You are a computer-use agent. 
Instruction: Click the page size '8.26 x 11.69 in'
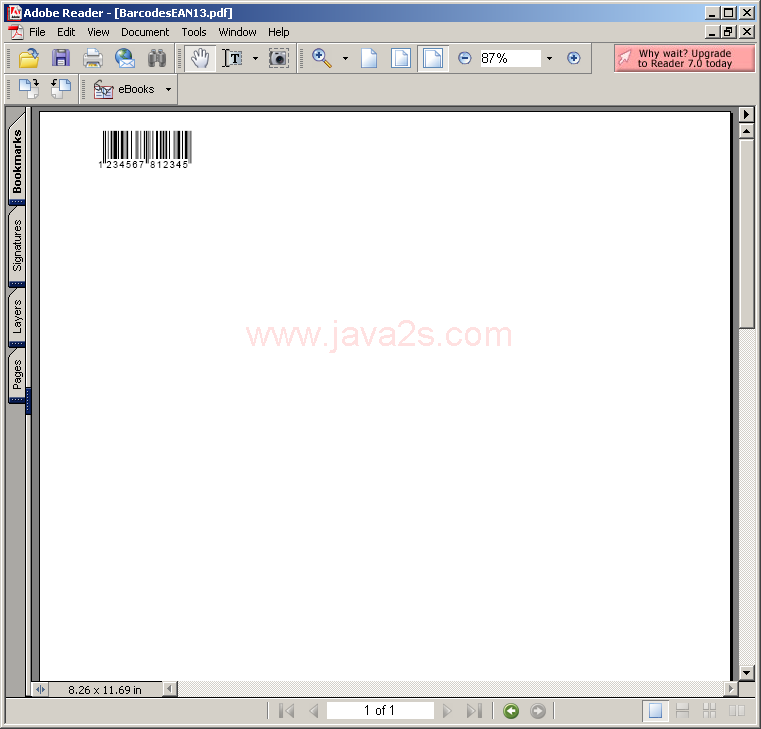click(105, 690)
